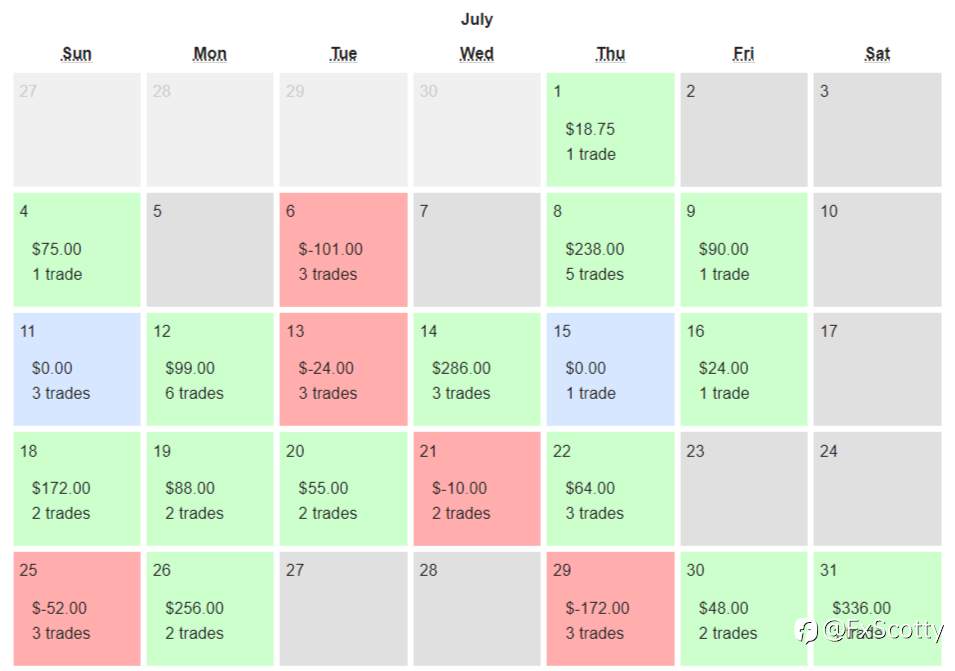Select July 18 cell with $172.00

pyautogui.click(x=77, y=489)
